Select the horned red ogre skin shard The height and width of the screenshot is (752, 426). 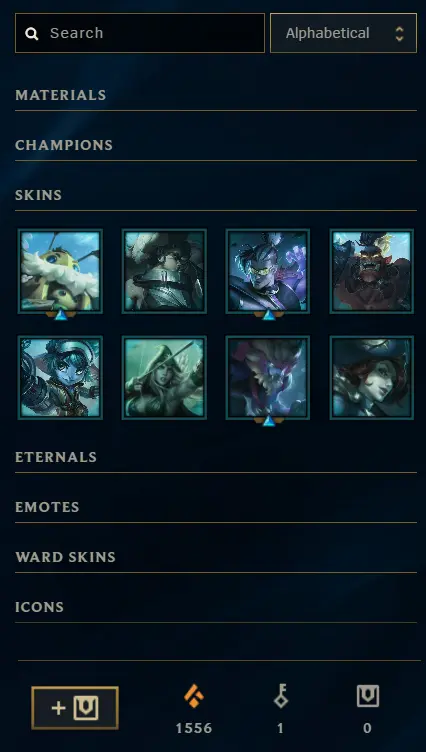372,271
